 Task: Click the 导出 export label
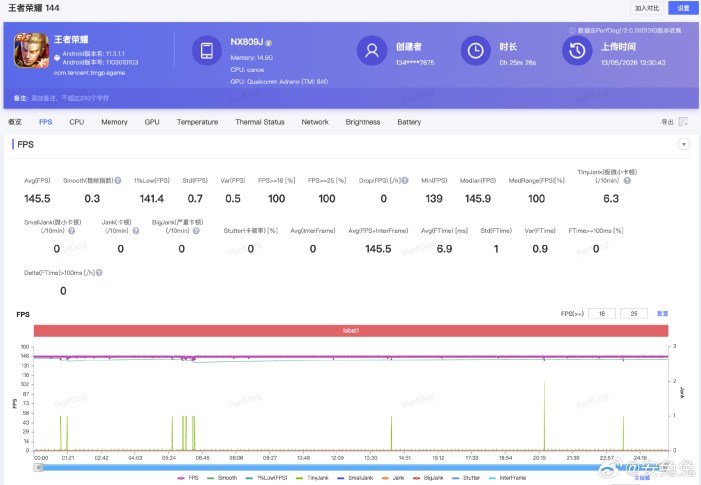(x=667, y=122)
